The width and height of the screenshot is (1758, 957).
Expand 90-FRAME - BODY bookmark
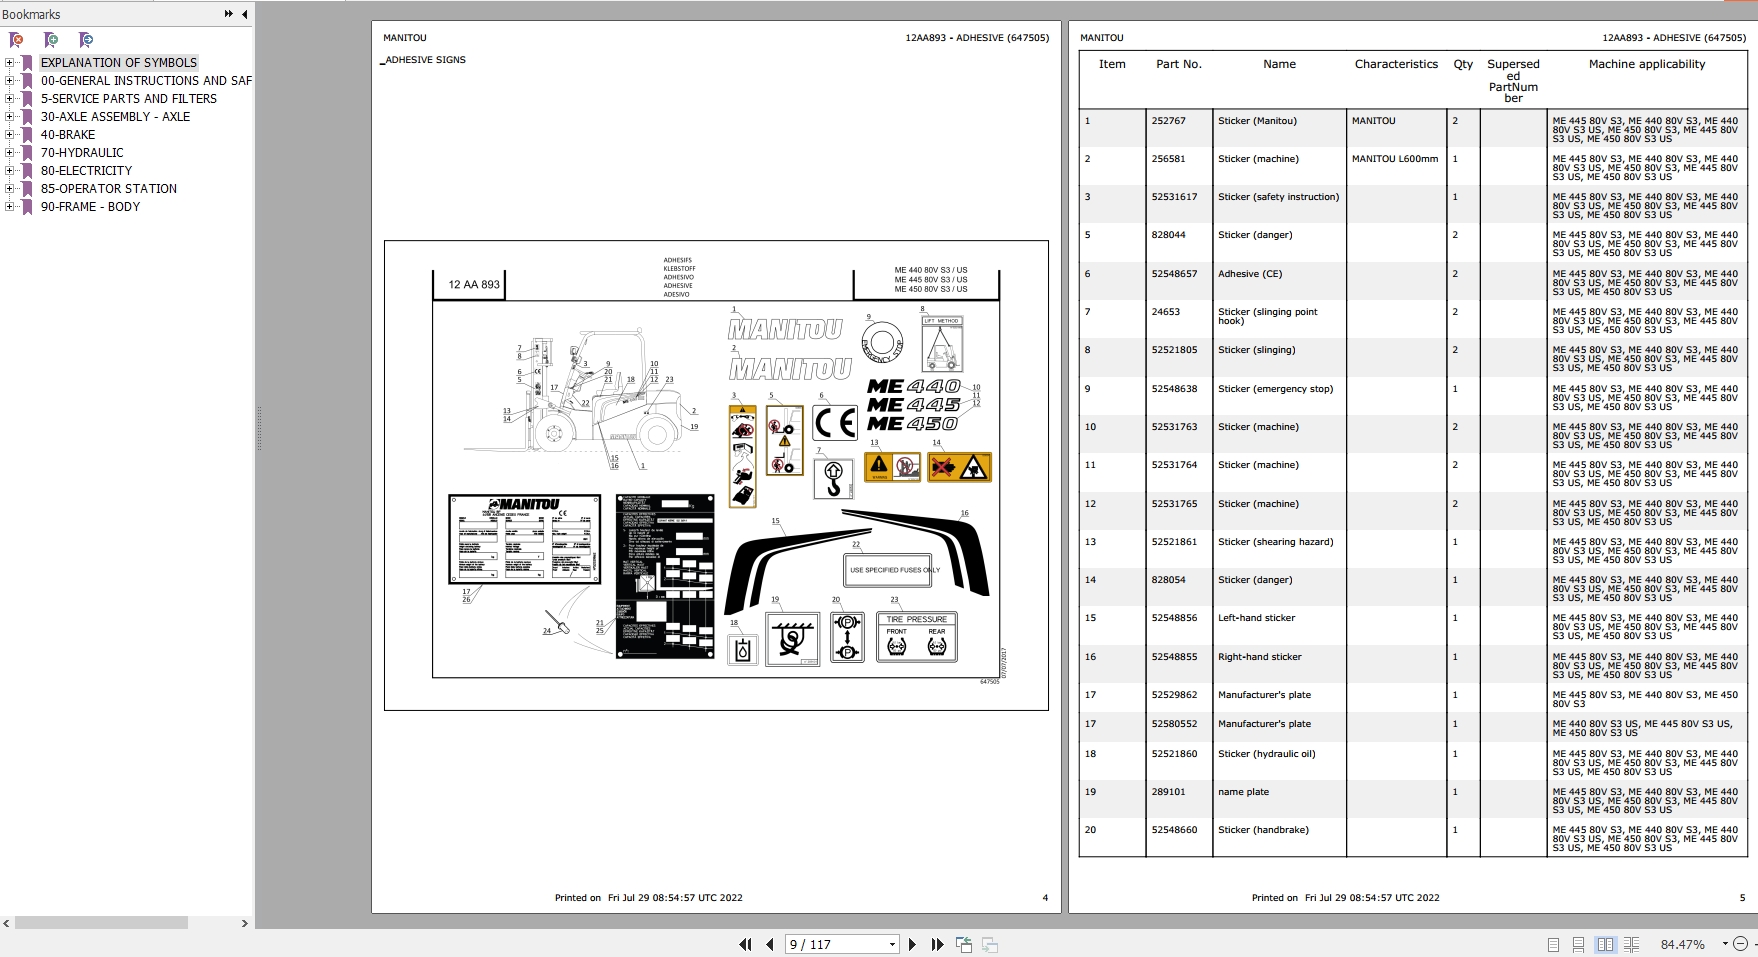tap(10, 206)
